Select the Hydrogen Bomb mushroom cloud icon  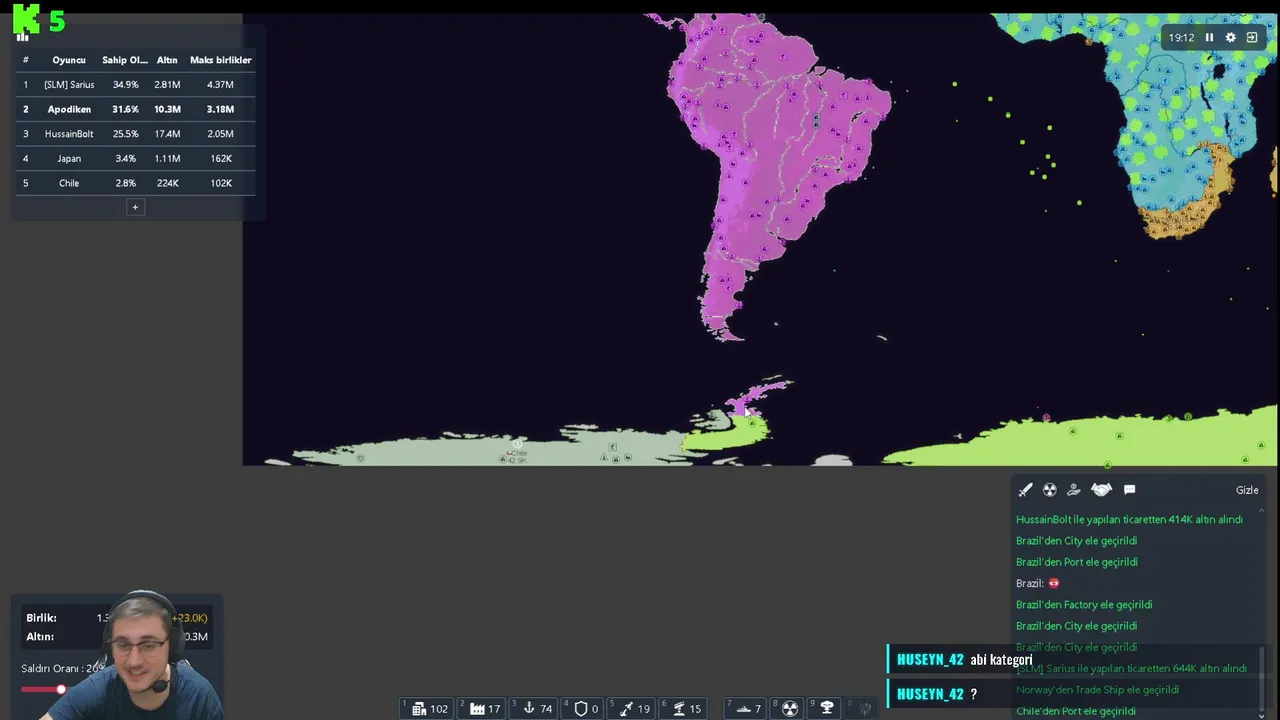click(x=827, y=708)
